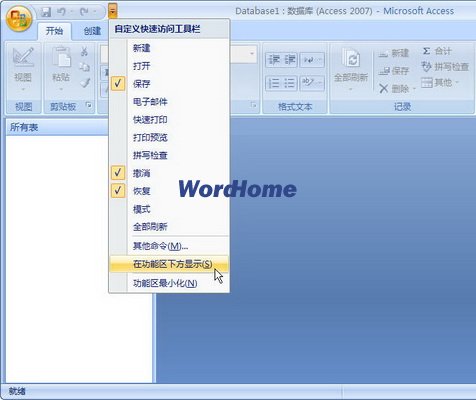Uncheck 保存 in the customize menu

pos(169,84)
